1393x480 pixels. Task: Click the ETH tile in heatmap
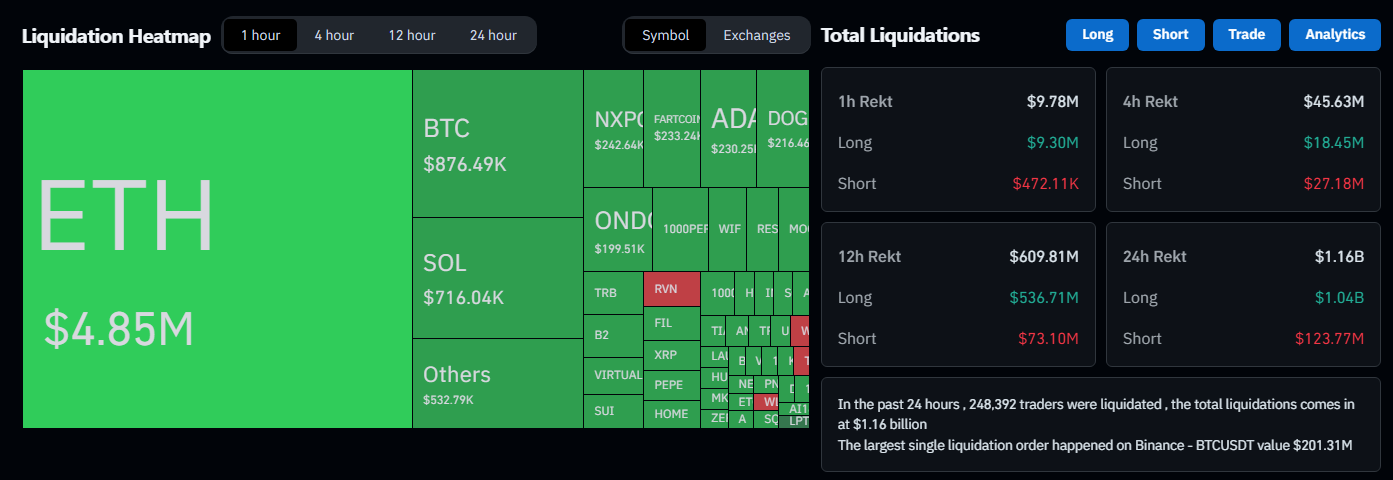[x=217, y=249]
